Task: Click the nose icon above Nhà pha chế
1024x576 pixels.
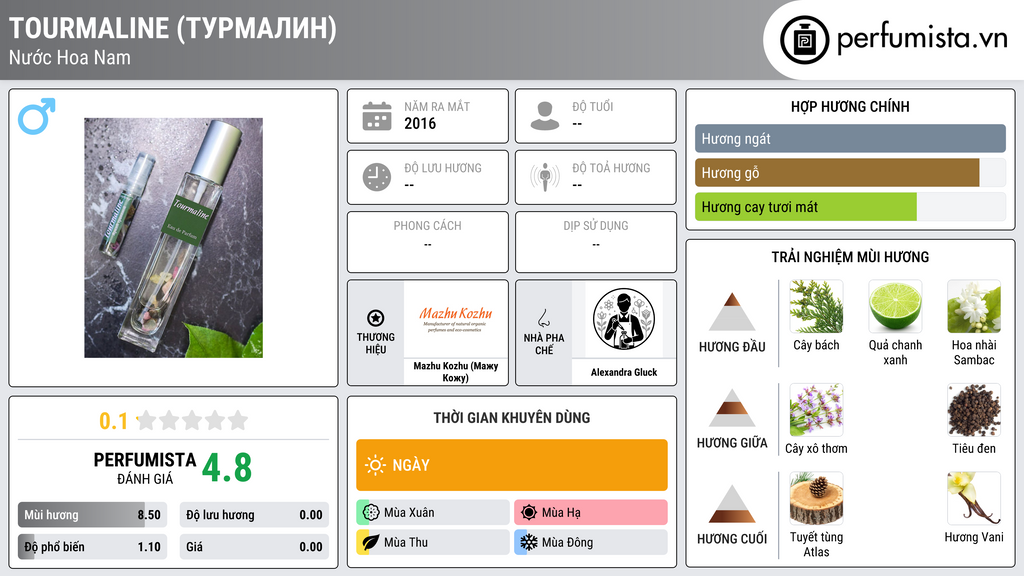Action: 543,319
